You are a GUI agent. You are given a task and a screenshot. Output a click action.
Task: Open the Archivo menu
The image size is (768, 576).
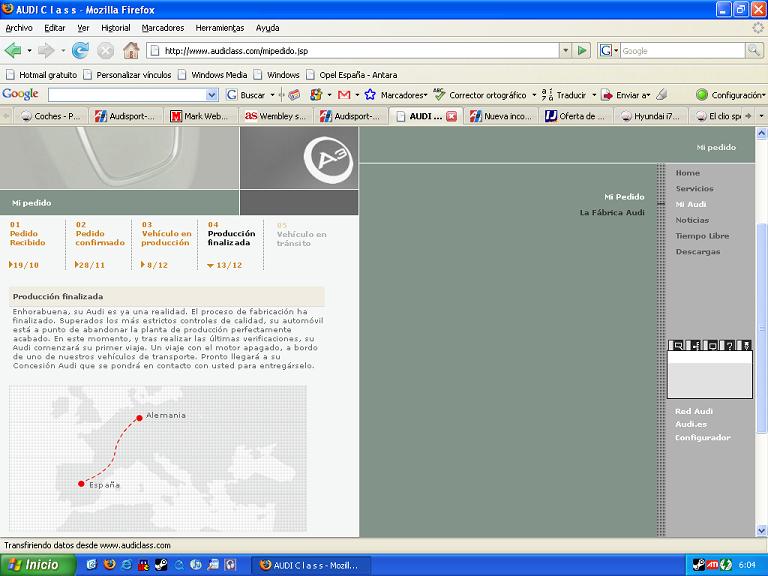point(19,28)
